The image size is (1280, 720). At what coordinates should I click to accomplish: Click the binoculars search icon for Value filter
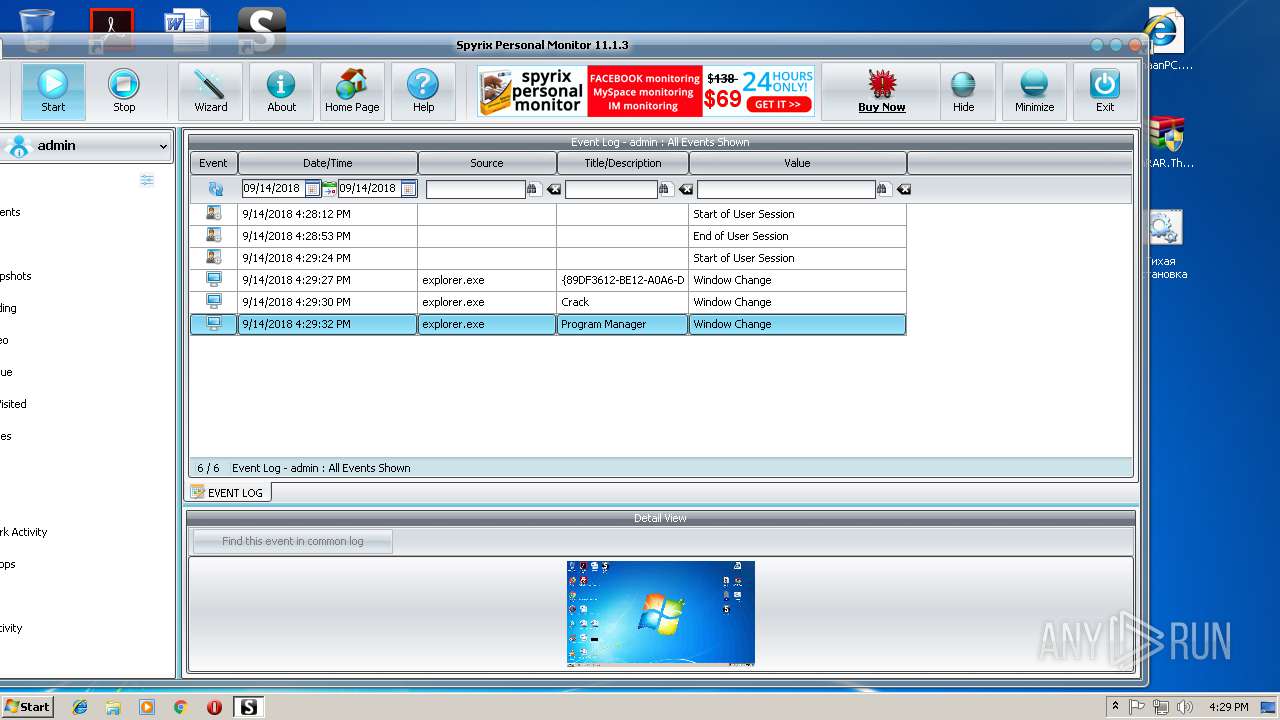pyautogui.click(x=883, y=189)
